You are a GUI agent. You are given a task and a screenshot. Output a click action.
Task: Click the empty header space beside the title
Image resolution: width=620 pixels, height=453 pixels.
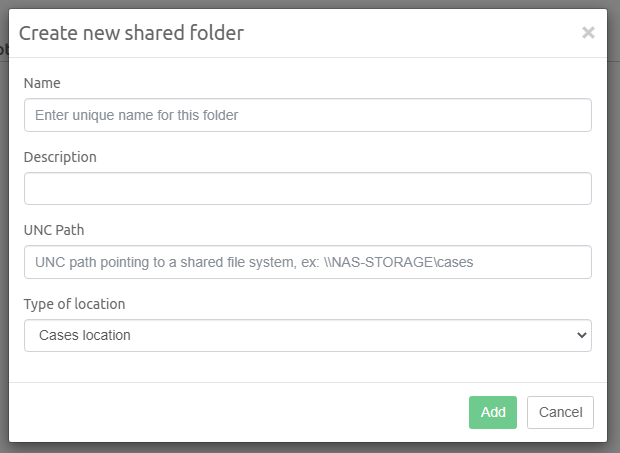tap(410, 33)
